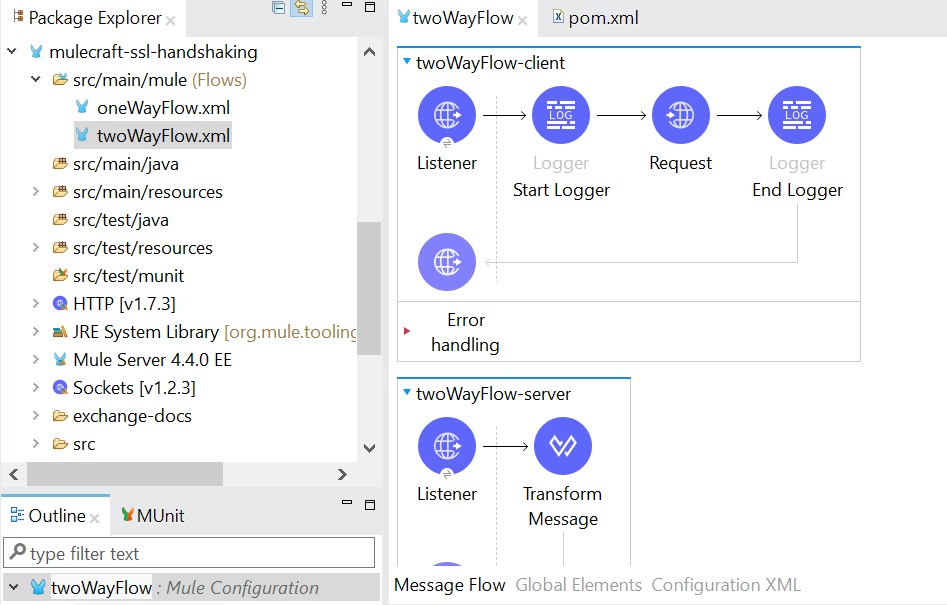The image size is (947, 605).
Task: Expand the Error handling section
Action: point(407,331)
